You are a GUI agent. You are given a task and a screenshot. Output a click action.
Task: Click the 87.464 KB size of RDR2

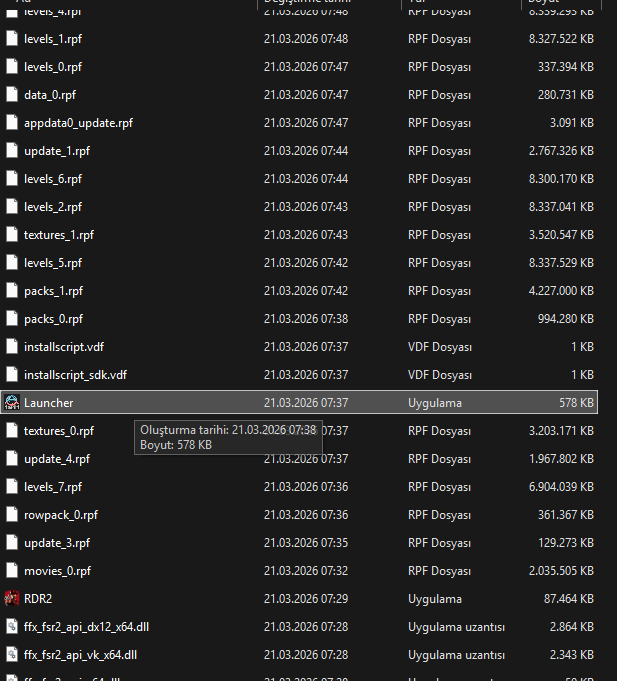pos(569,599)
